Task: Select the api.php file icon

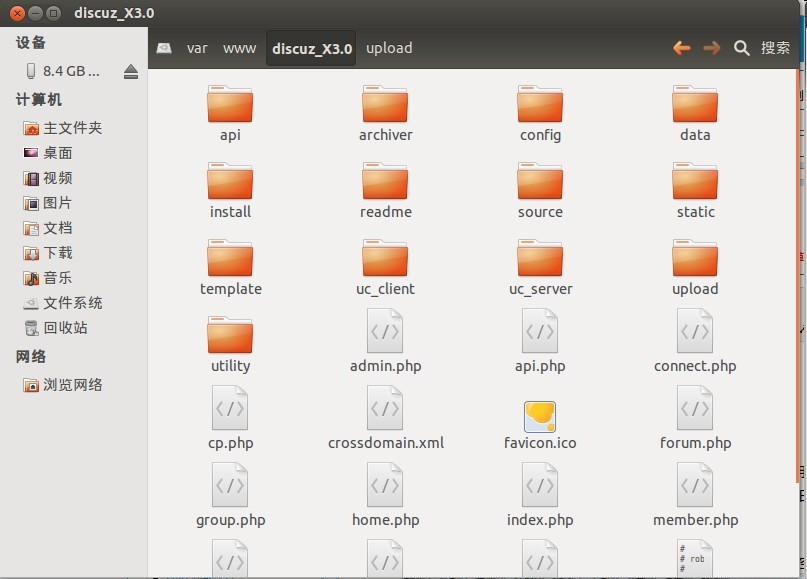Action: pyautogui.click(x=540, y=331)
